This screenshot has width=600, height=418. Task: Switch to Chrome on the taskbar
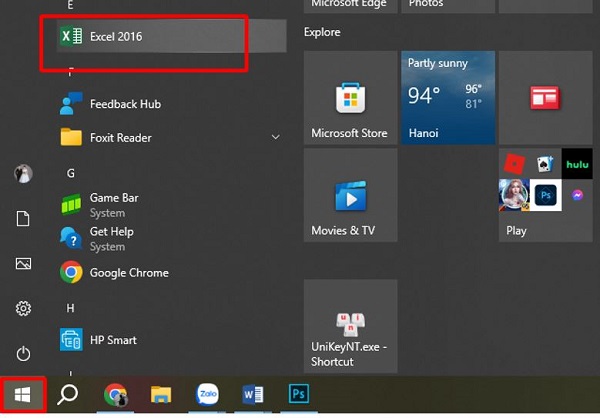click(116, 394)
